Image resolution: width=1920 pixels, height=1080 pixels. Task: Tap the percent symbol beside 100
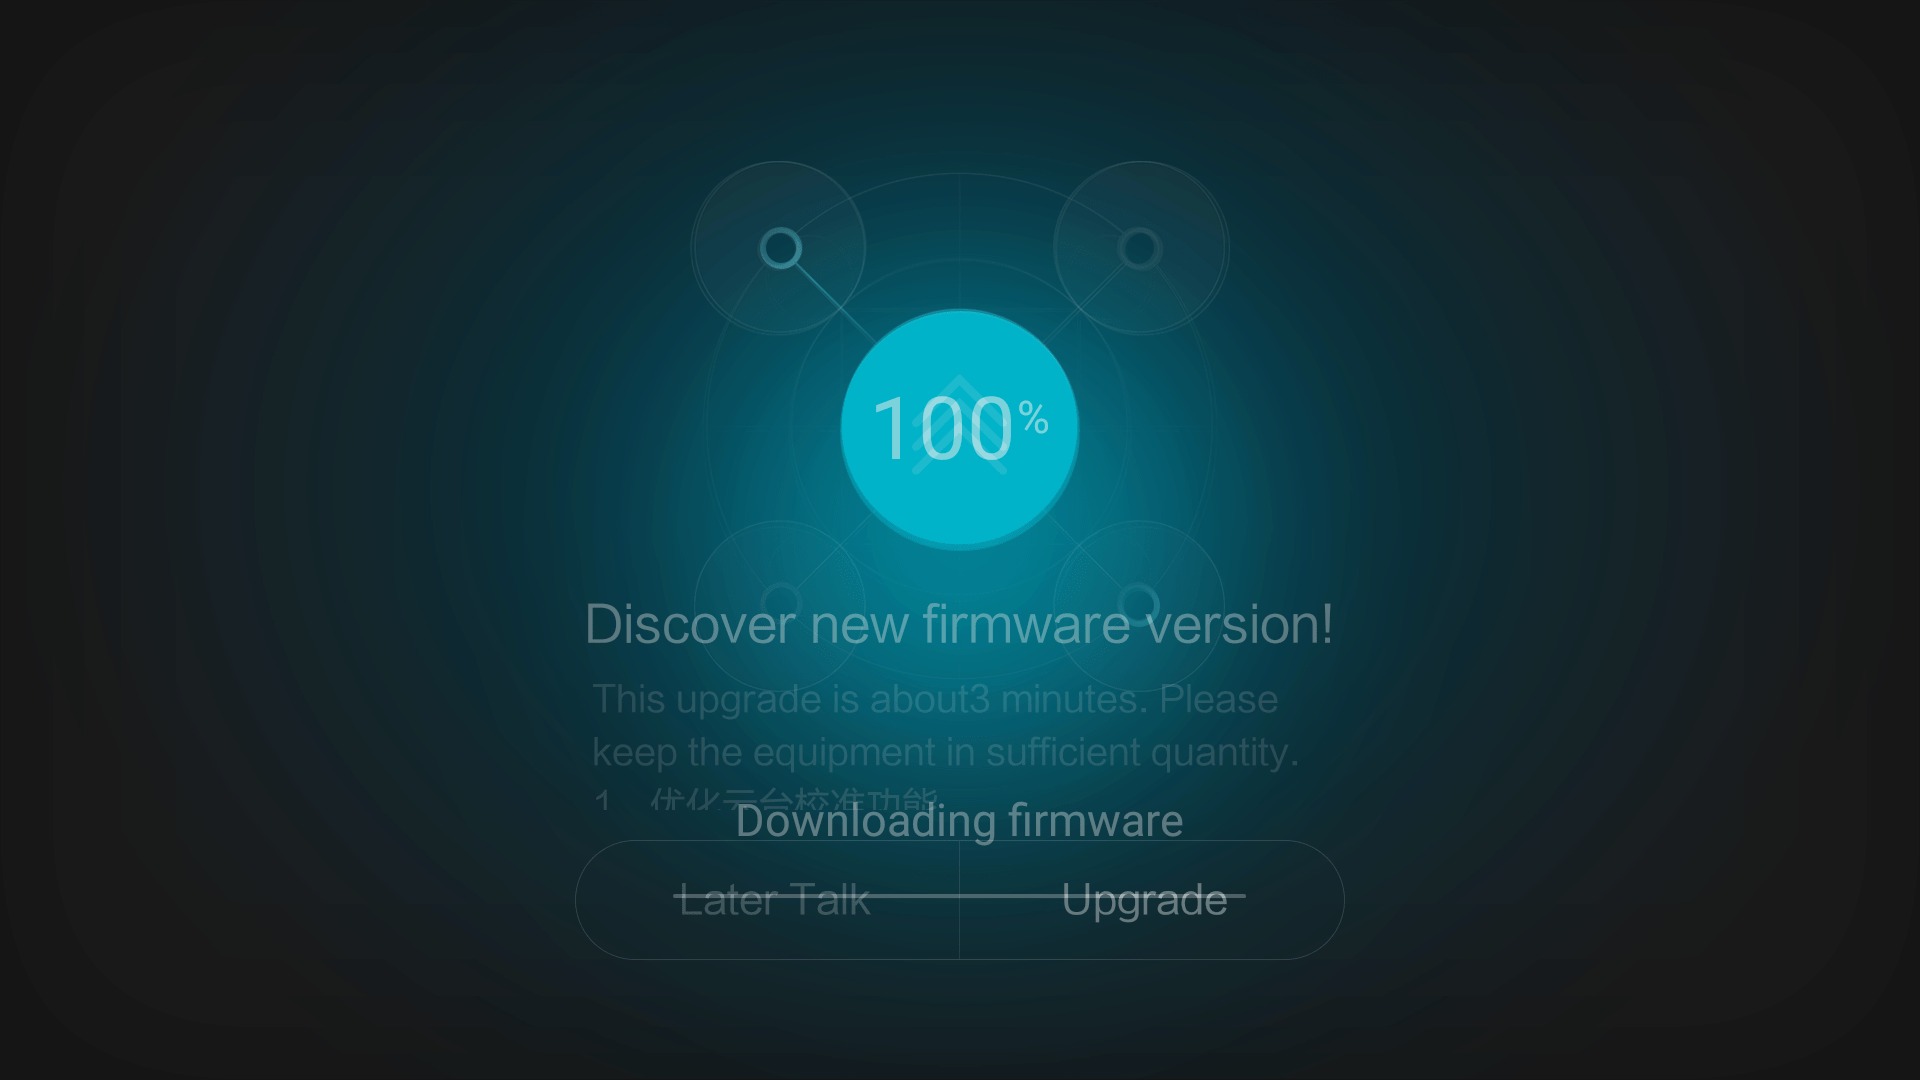coord(1034,418)
